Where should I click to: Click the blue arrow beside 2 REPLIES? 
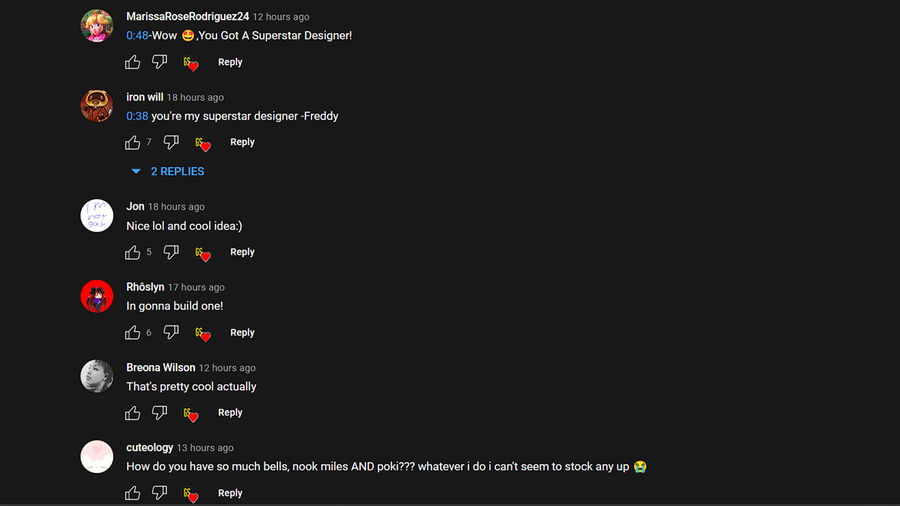coord(136,171)
